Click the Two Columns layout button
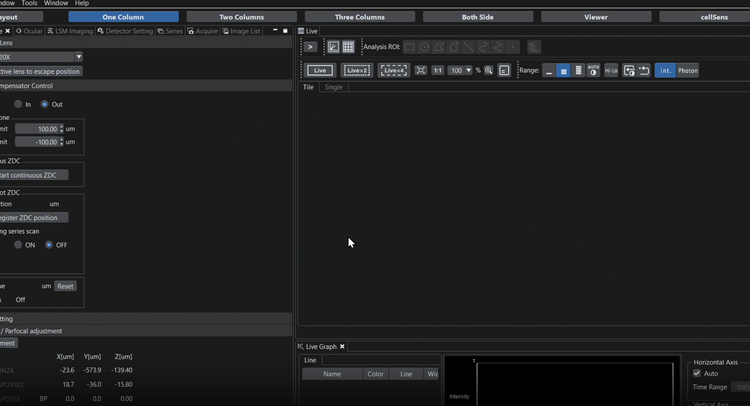This screenshot has height=406, width=750. pos(241,17)
